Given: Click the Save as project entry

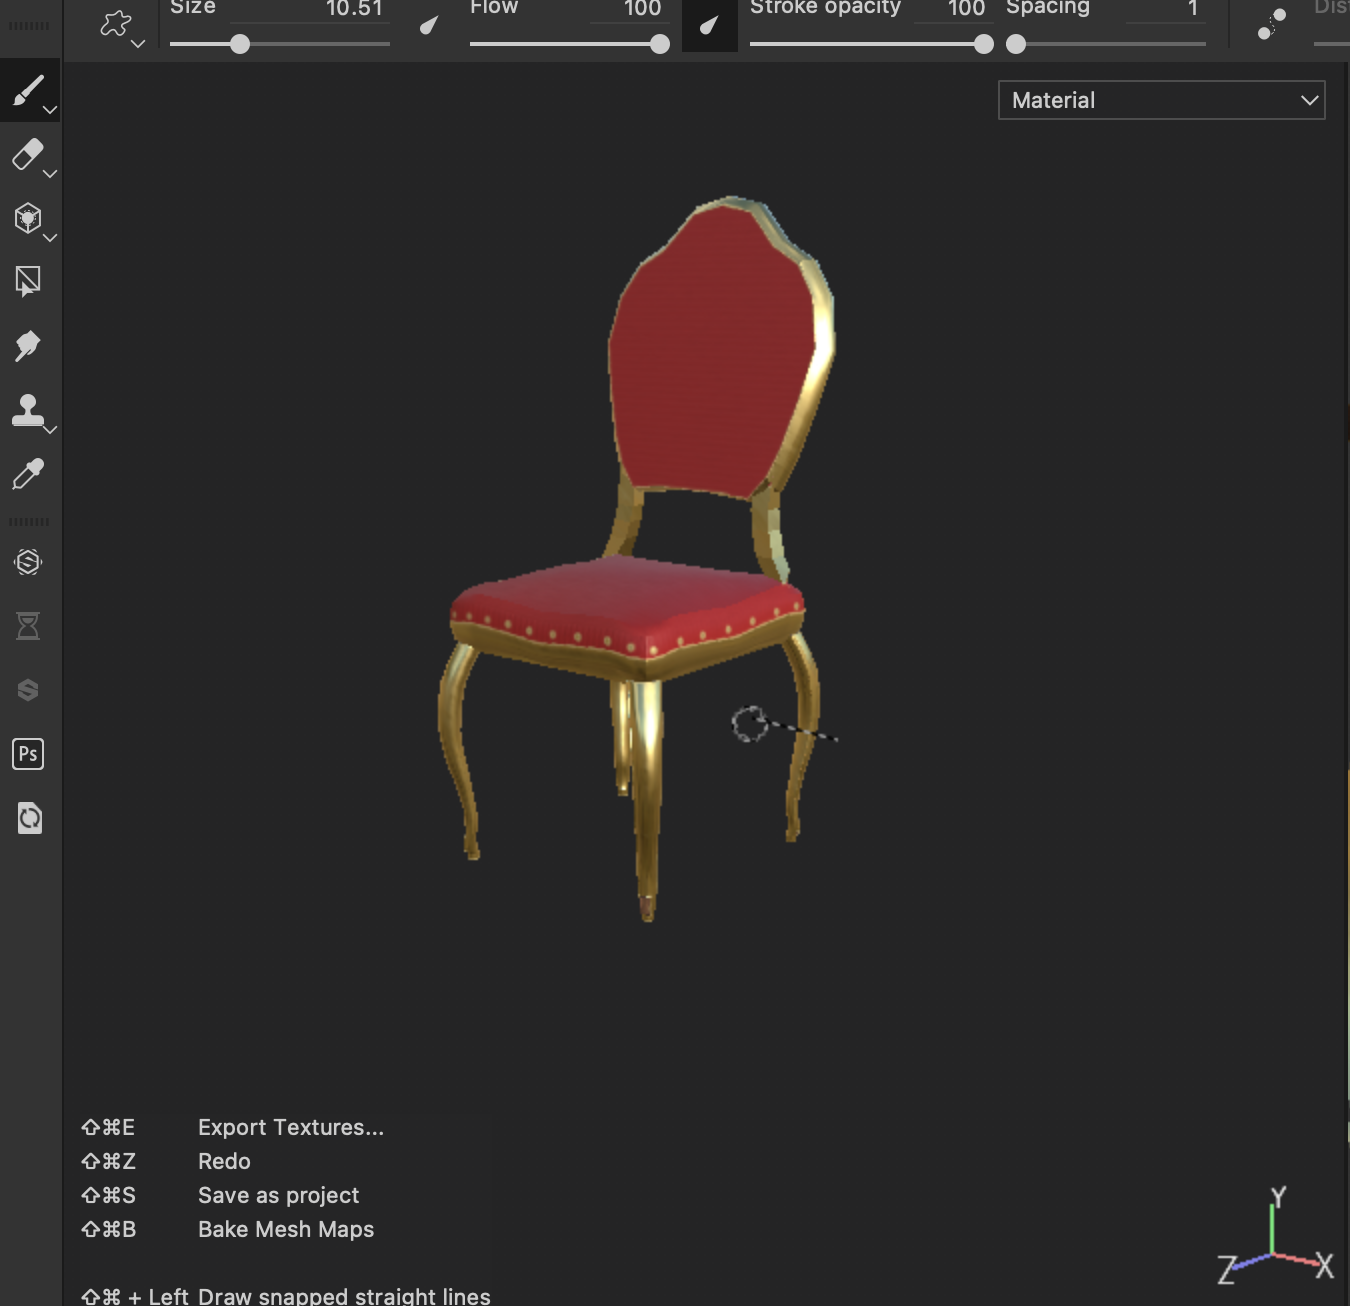Looking at the screenshot, I should pos(278,1195).
